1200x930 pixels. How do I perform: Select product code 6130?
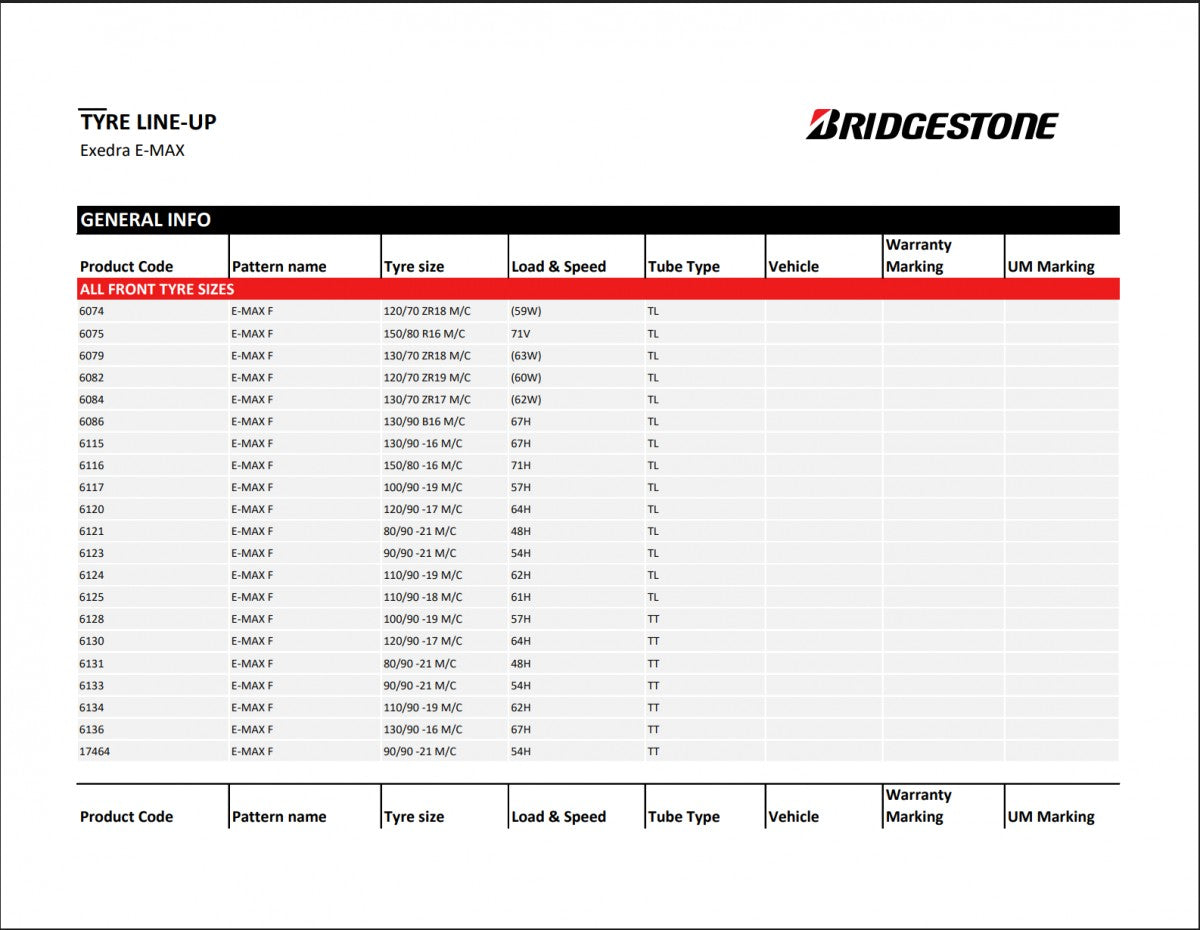coord(91,641)
